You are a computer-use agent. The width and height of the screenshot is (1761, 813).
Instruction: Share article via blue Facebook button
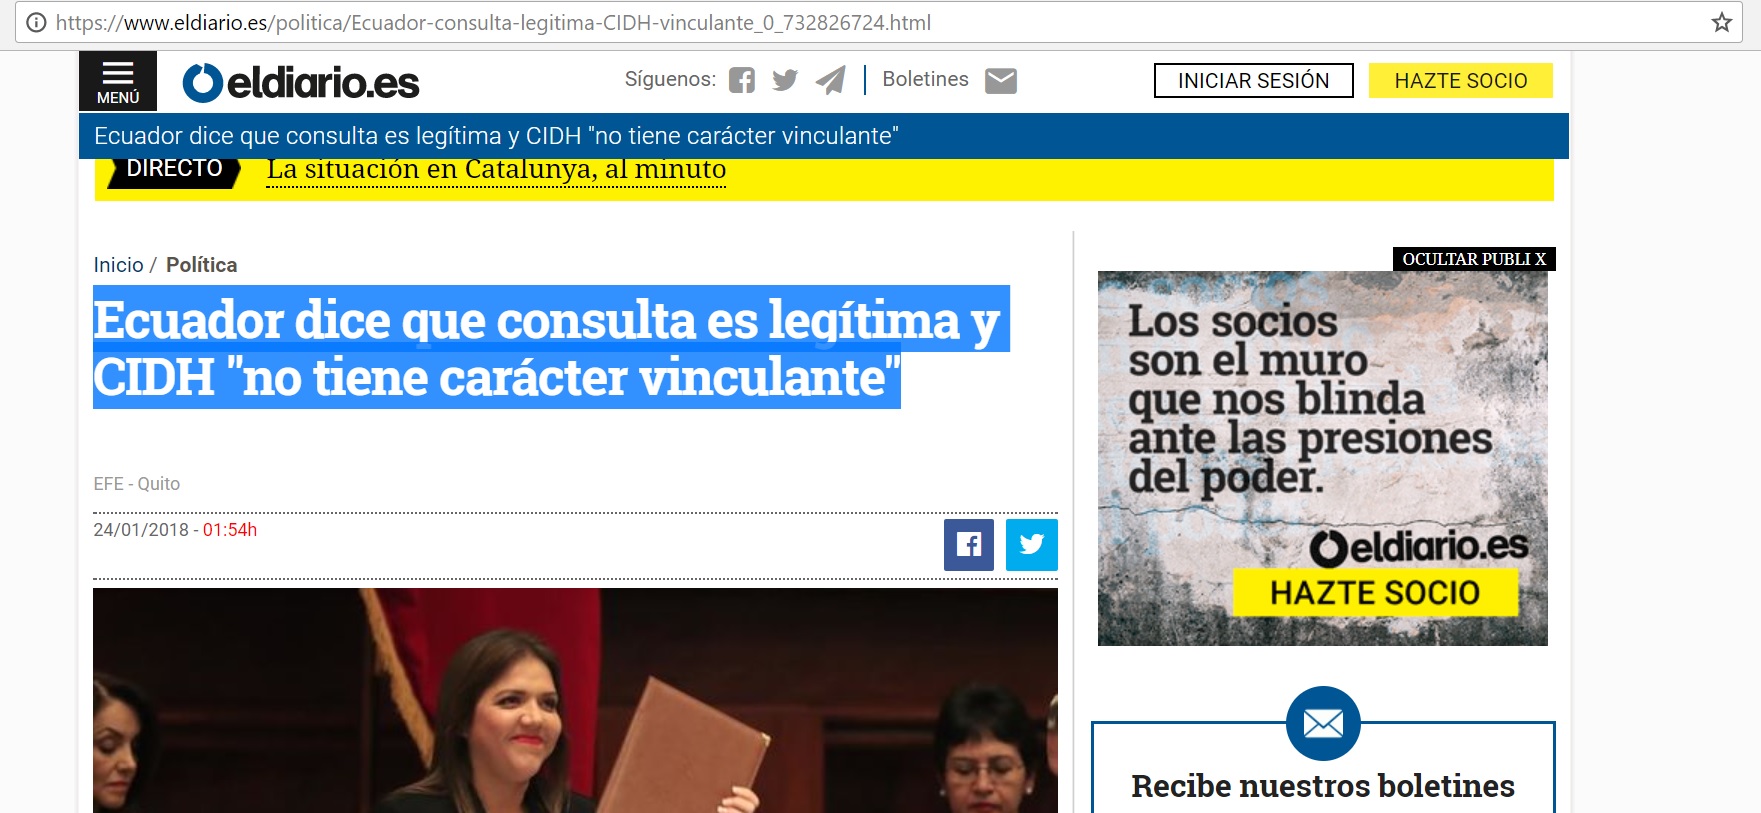pyautogui.click(x=968, y=544)
